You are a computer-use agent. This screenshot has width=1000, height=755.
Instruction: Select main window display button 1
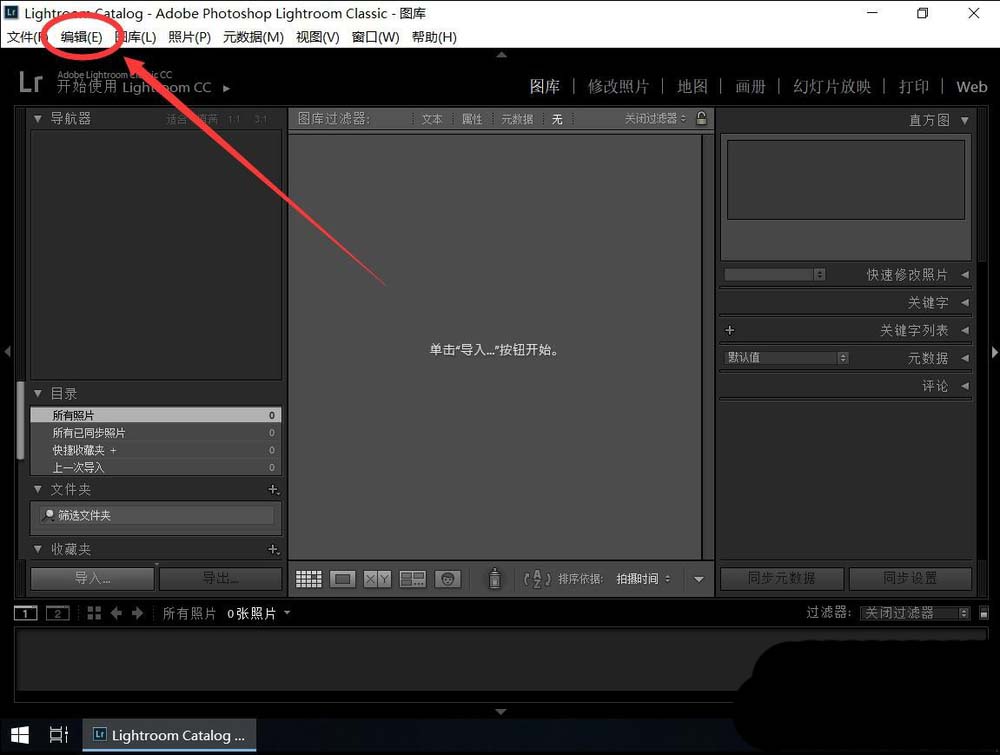26,613
